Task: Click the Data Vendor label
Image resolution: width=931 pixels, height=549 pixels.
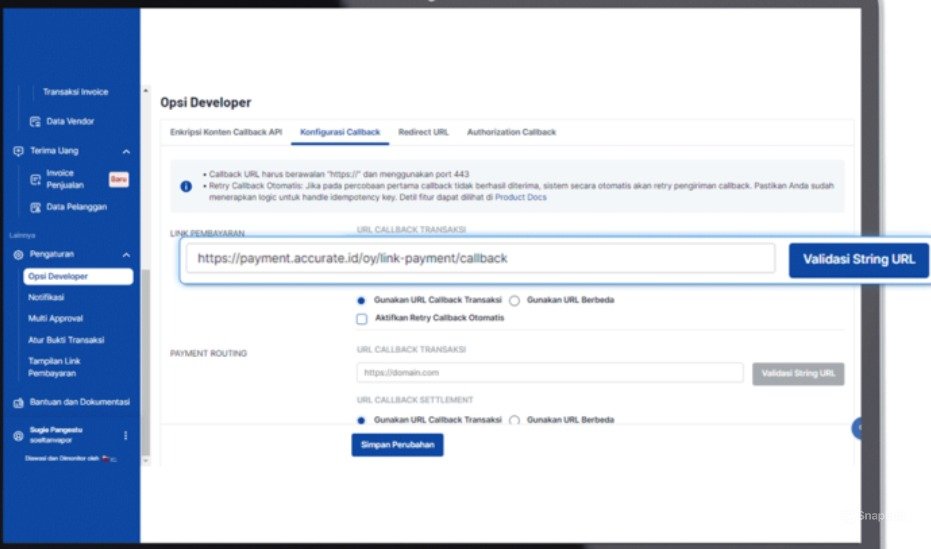Action: [70, 122]
